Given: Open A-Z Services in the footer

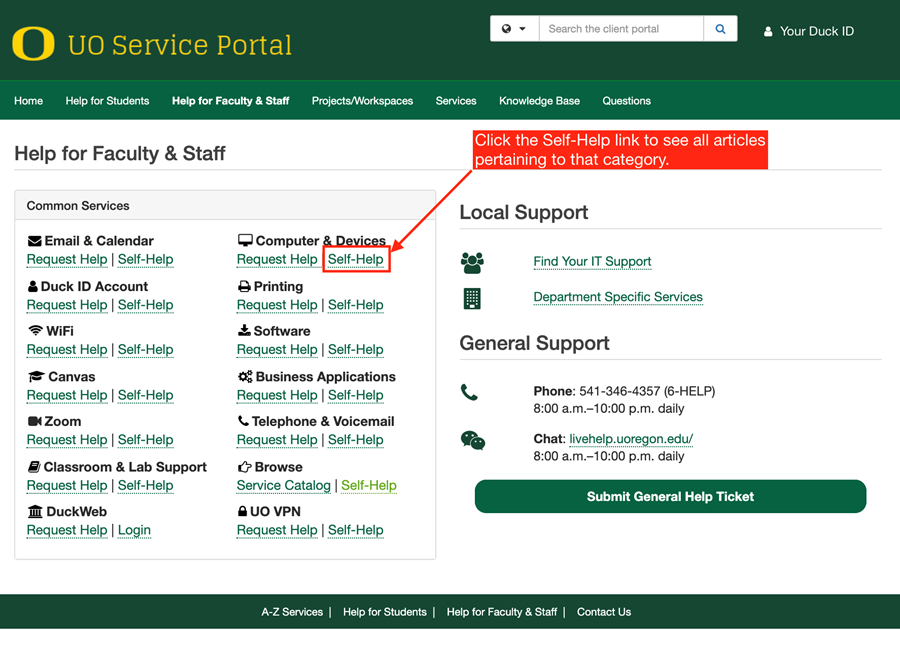Looking at the screenshot, I should 292,612.
